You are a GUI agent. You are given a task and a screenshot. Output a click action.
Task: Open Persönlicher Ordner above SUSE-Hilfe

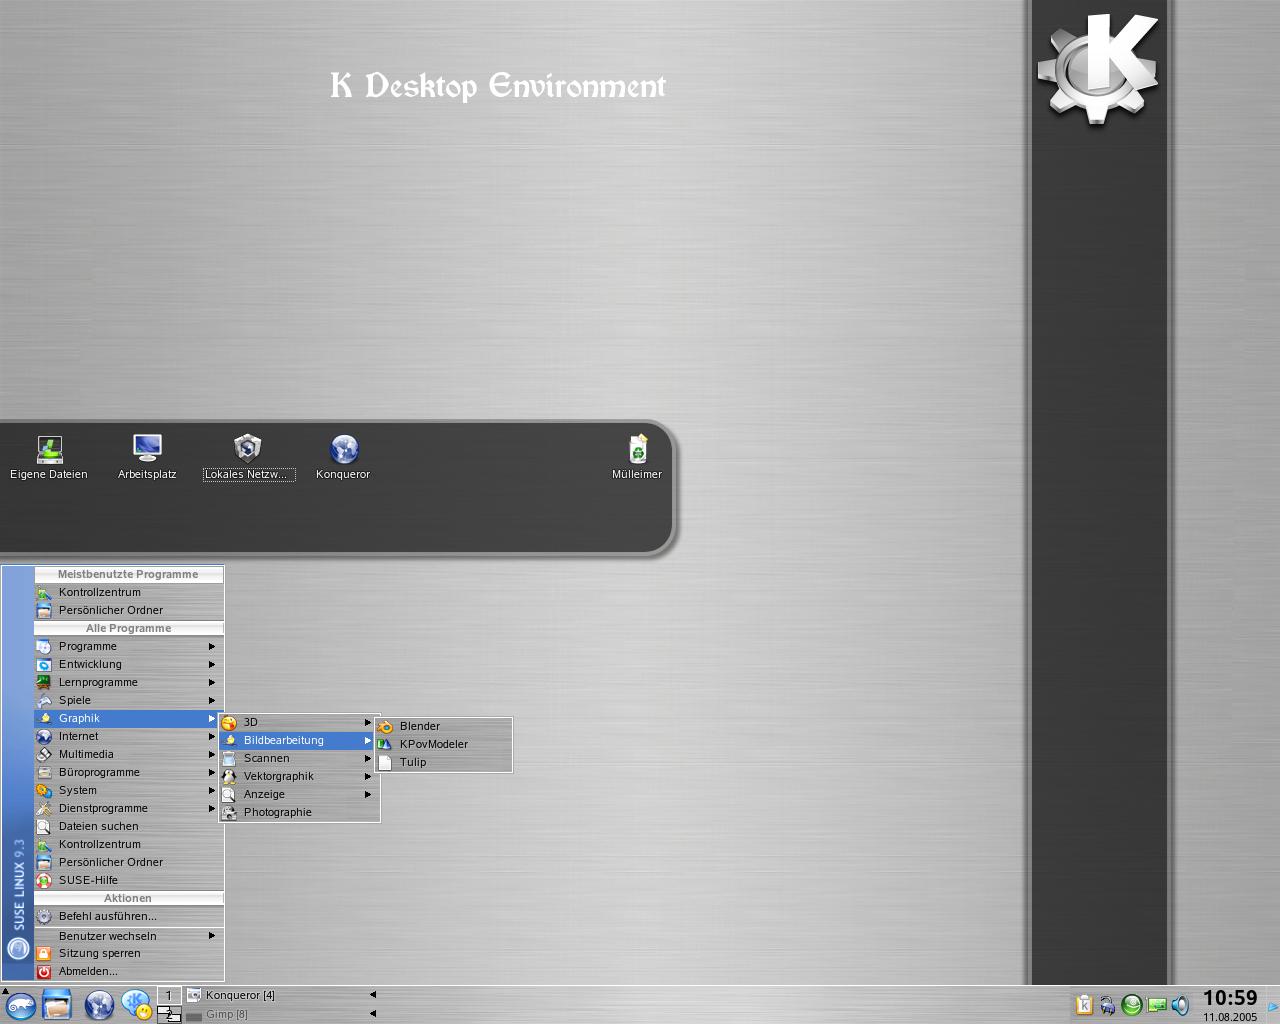128,862
